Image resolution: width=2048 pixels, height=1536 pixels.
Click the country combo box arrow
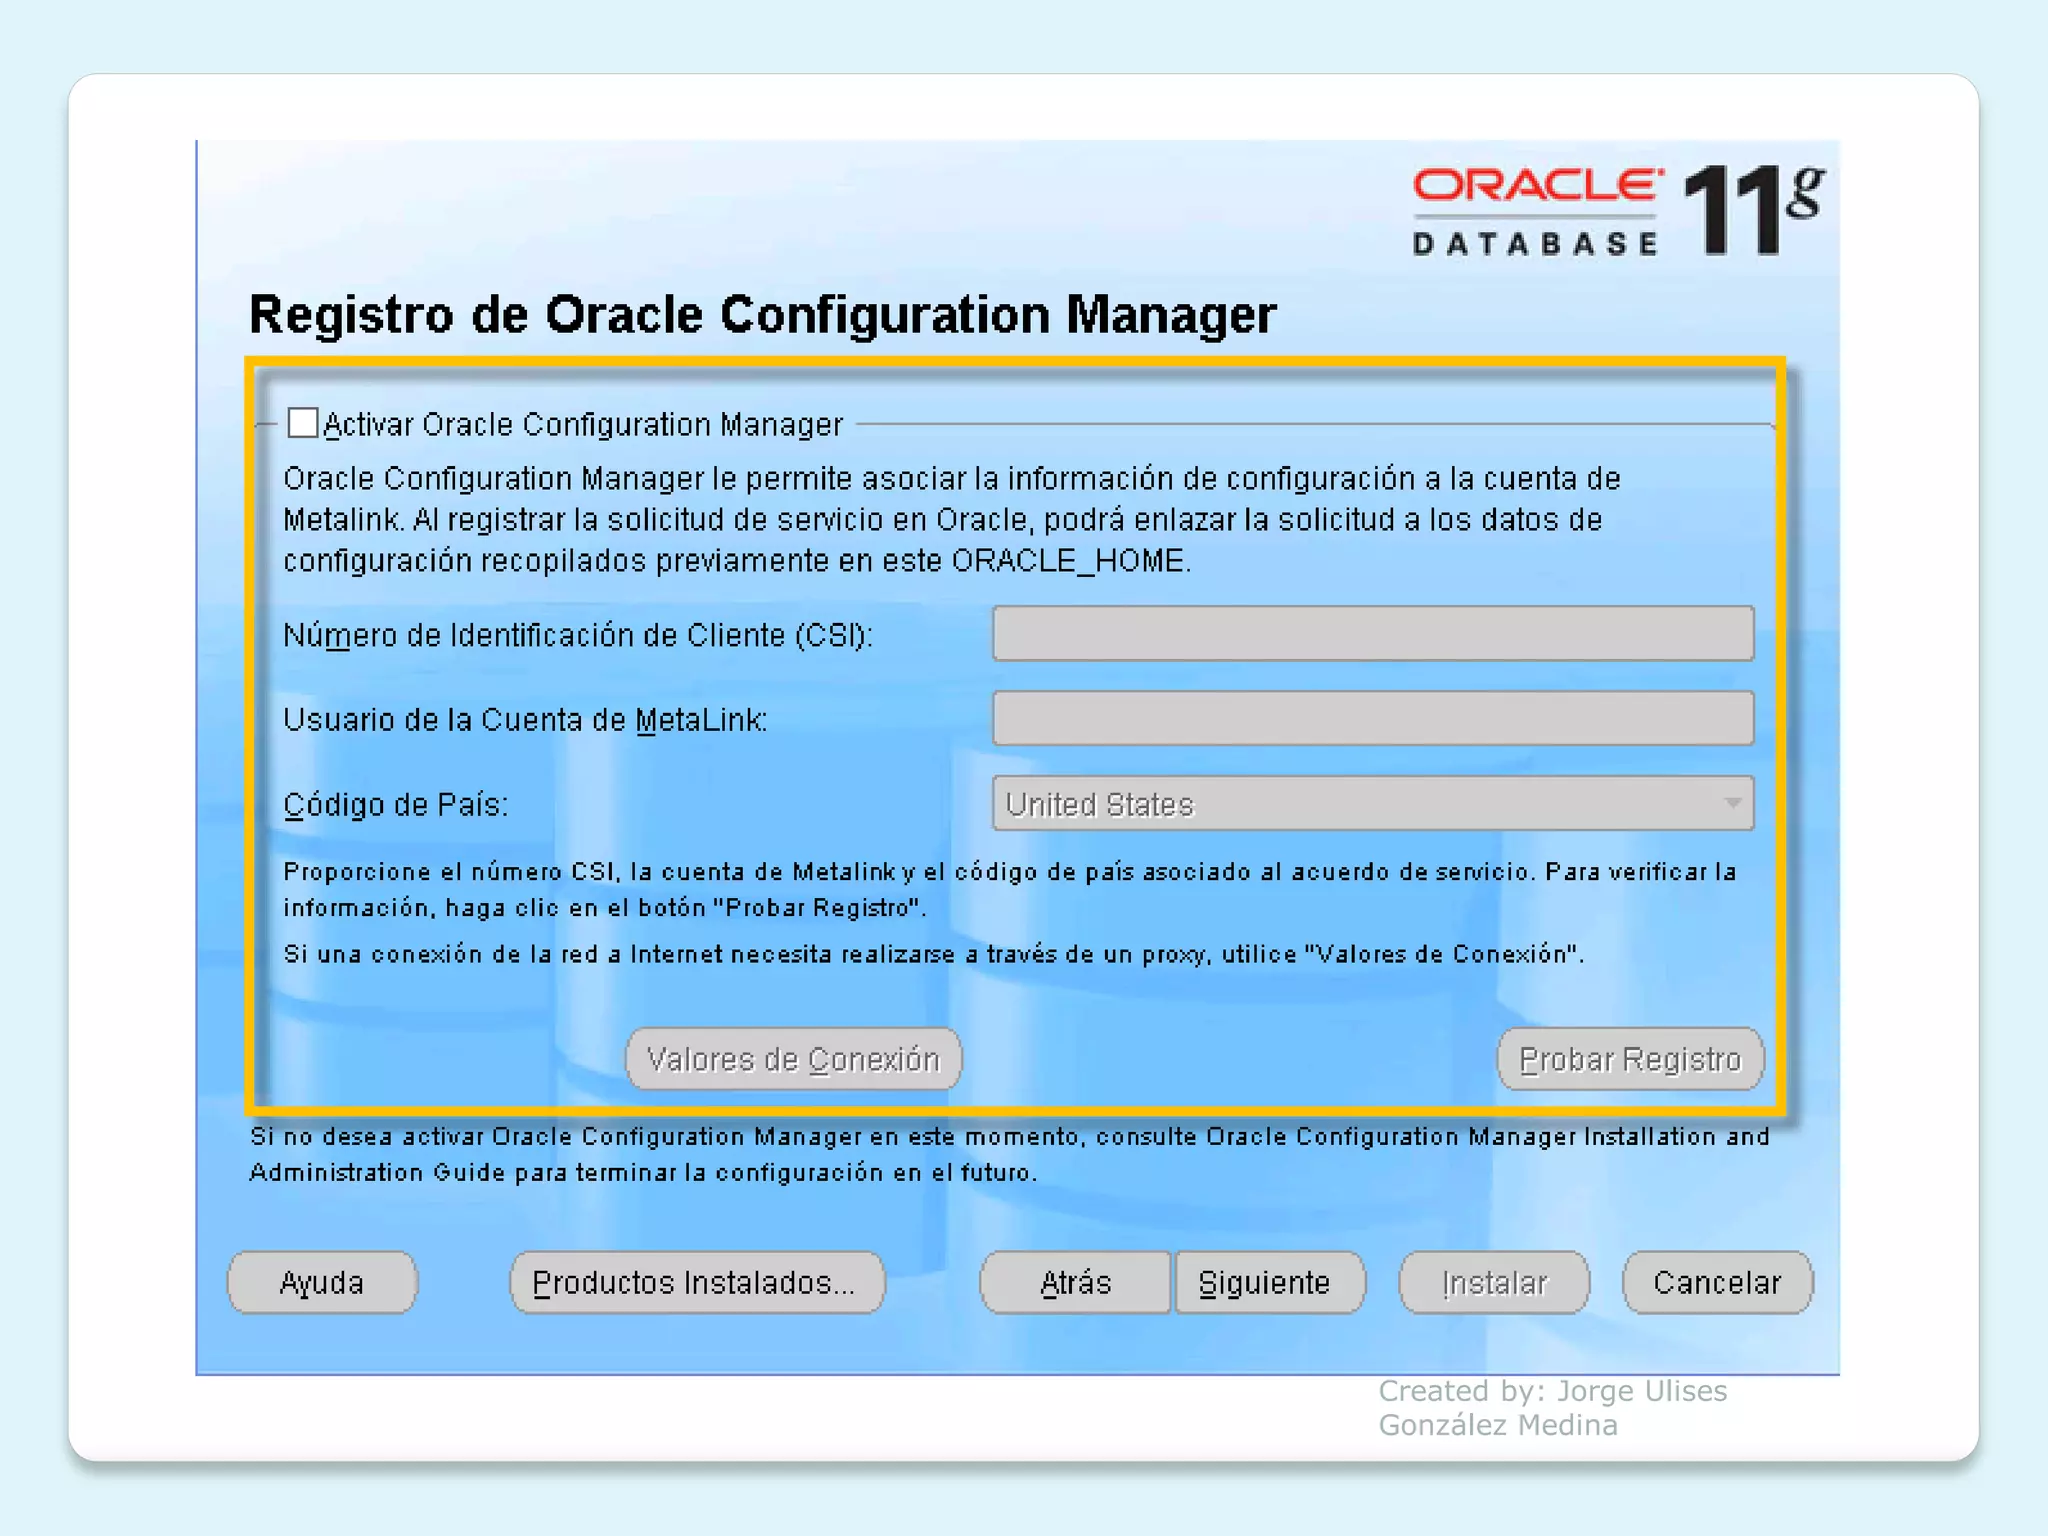click(1732, 804)
